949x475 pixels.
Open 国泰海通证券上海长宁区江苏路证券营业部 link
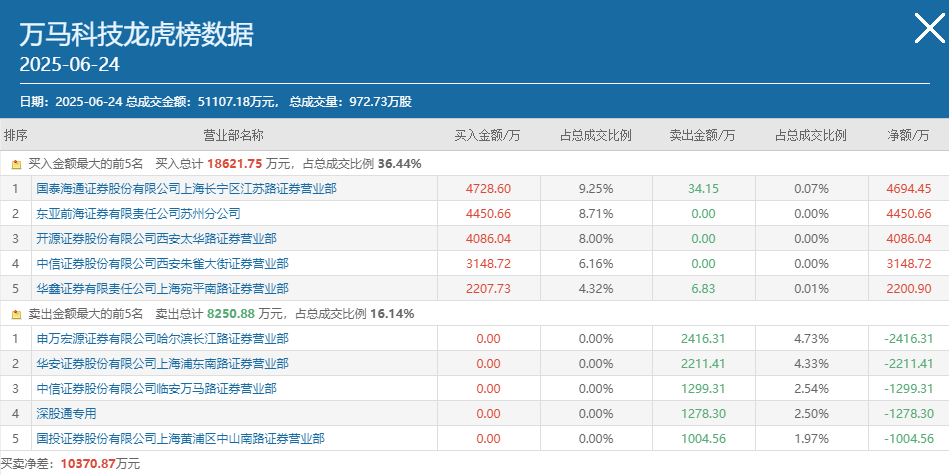tap(186, 189)
